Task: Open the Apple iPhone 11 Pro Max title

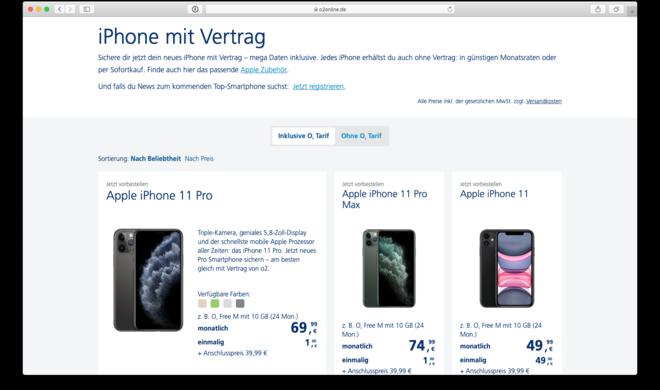Action: tap(384, 199)
